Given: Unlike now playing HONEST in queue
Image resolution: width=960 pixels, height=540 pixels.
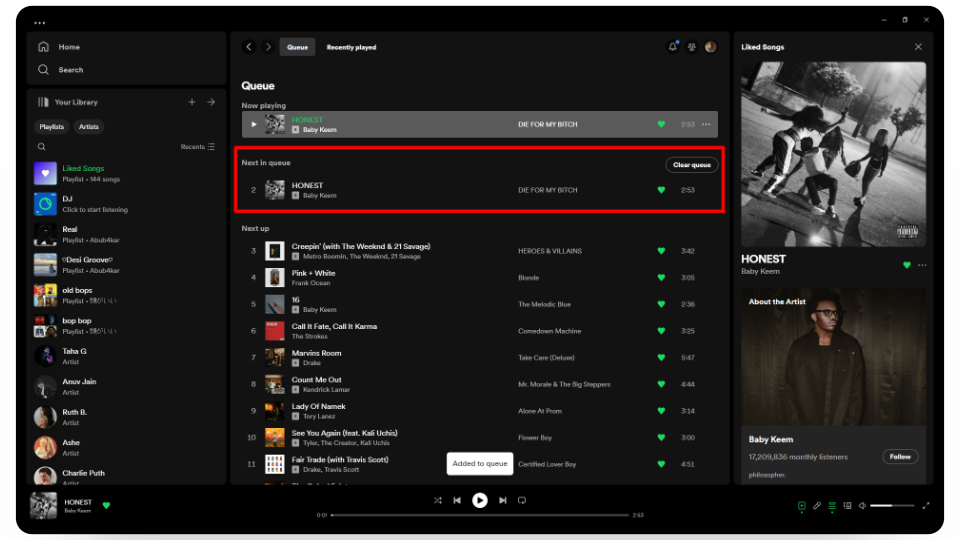Looking at the screenshot, I should [x=661, y=124].
